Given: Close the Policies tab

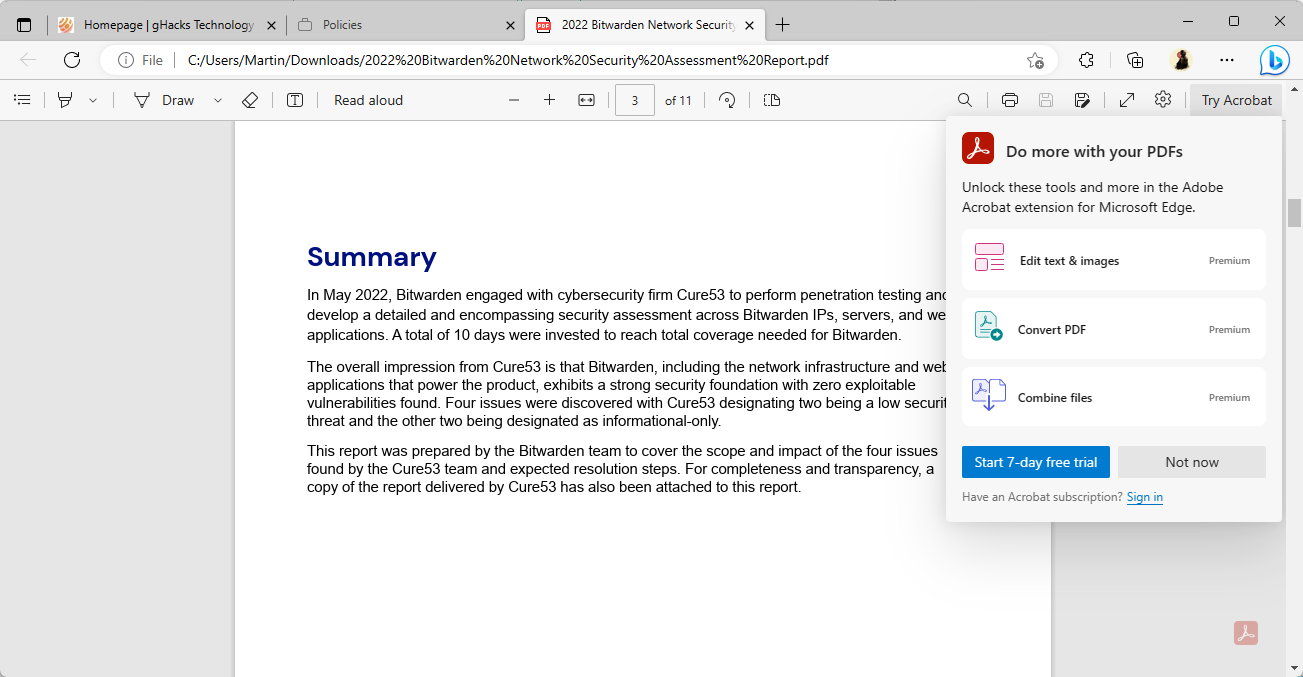Looking at the screenshot, I should (510, 24).
